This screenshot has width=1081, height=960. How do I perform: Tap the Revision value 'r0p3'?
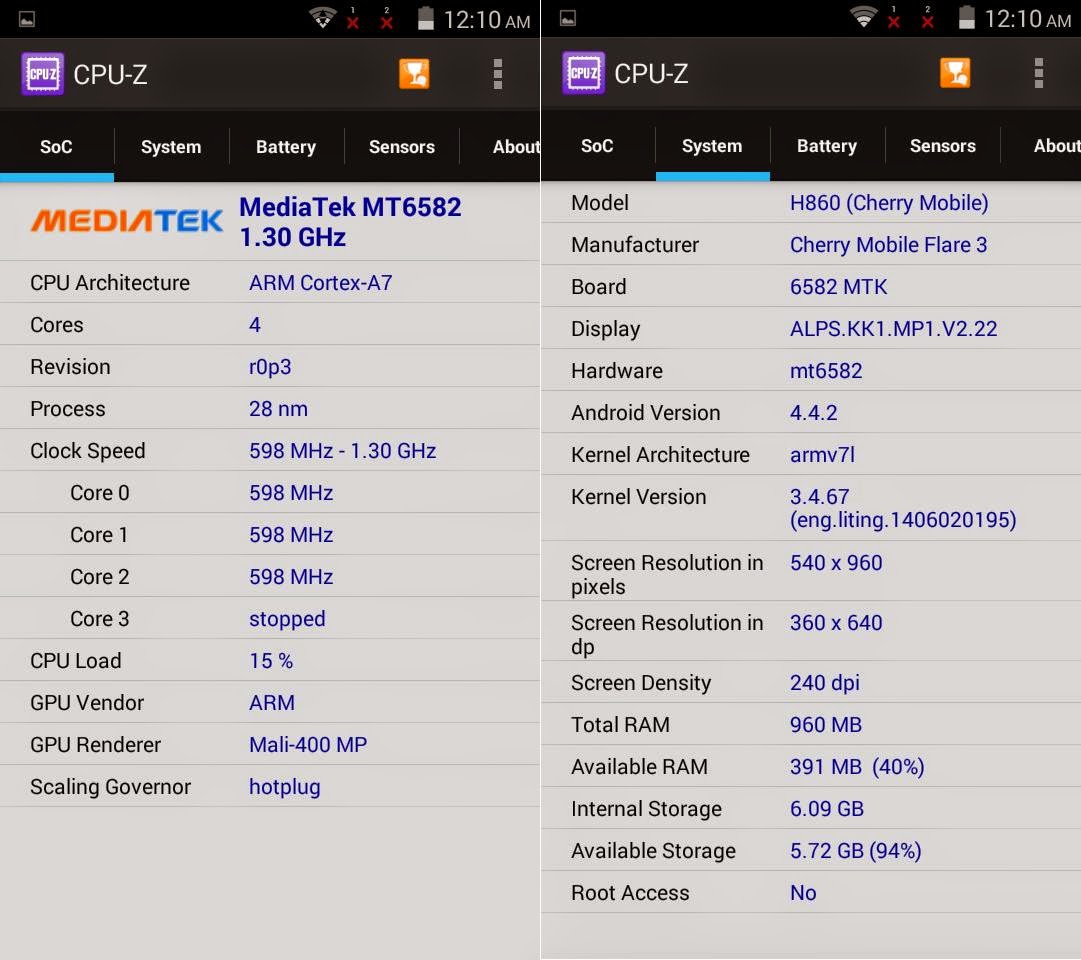pyautogui.click(x=270, y=367)
